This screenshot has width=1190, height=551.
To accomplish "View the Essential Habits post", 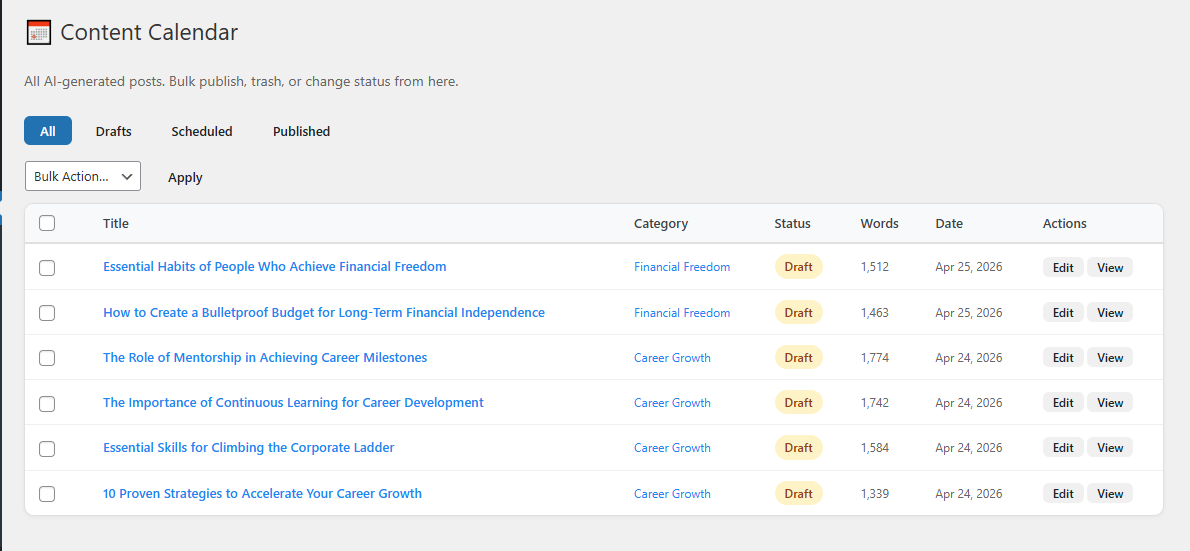I will (1110, 267).
